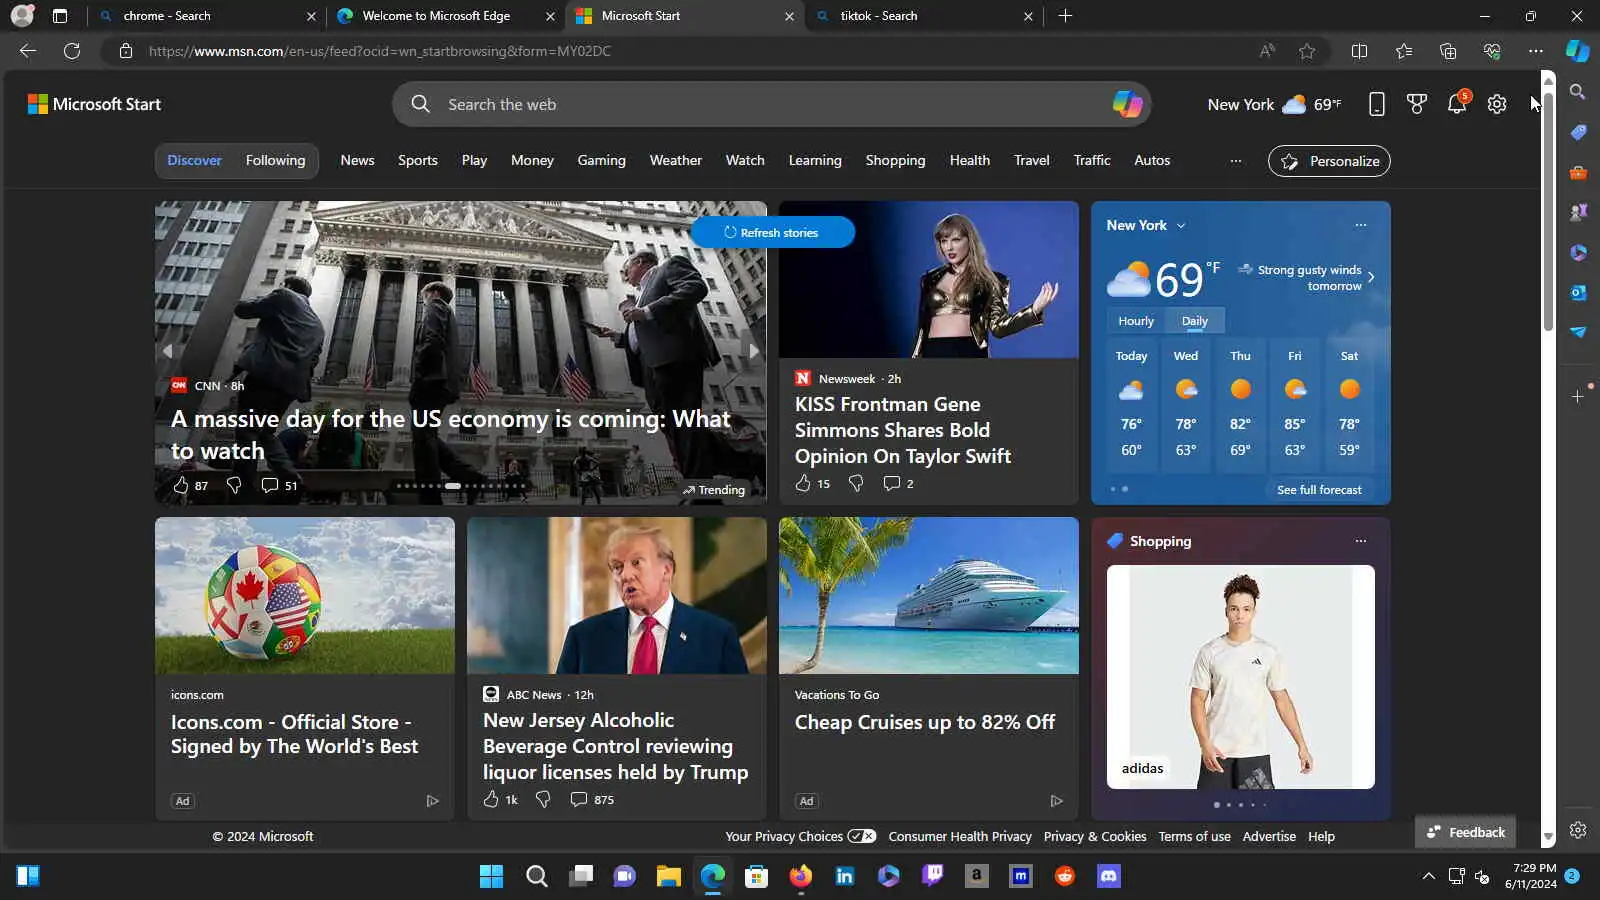Open the See full forecast link
This screenshot has height=900, width=1600.
[x=1319, y=490]
